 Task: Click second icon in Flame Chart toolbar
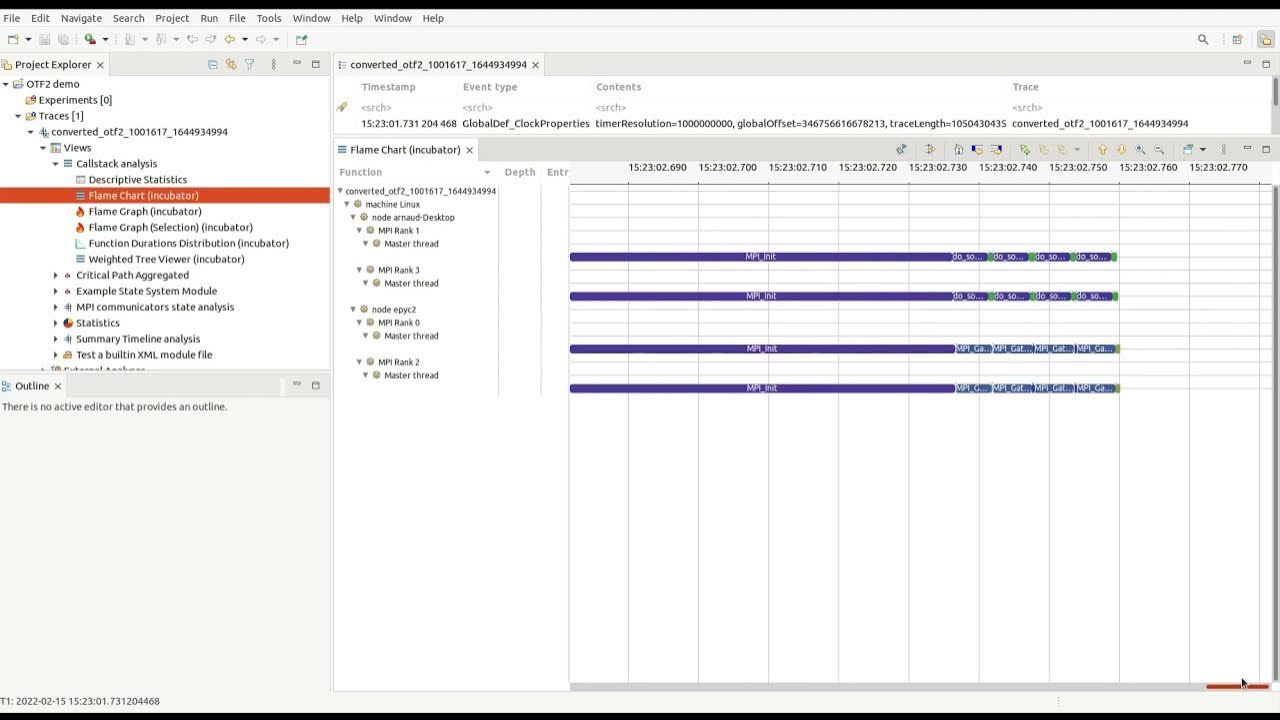pyautogui.click(x=930, y=150)
